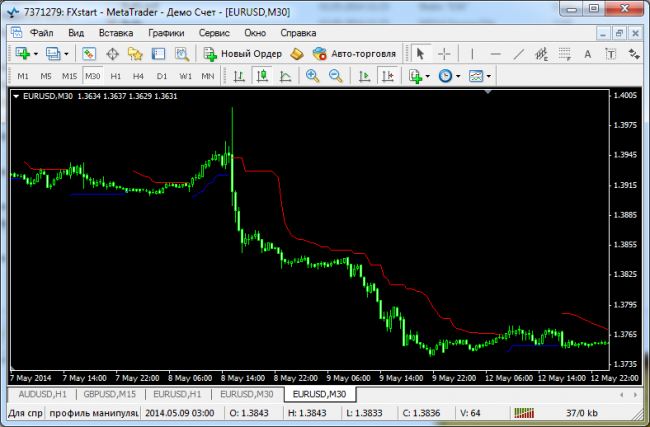Select the H1 timeframe
This screenshot has height=427, width=650.
pos(115,76)
